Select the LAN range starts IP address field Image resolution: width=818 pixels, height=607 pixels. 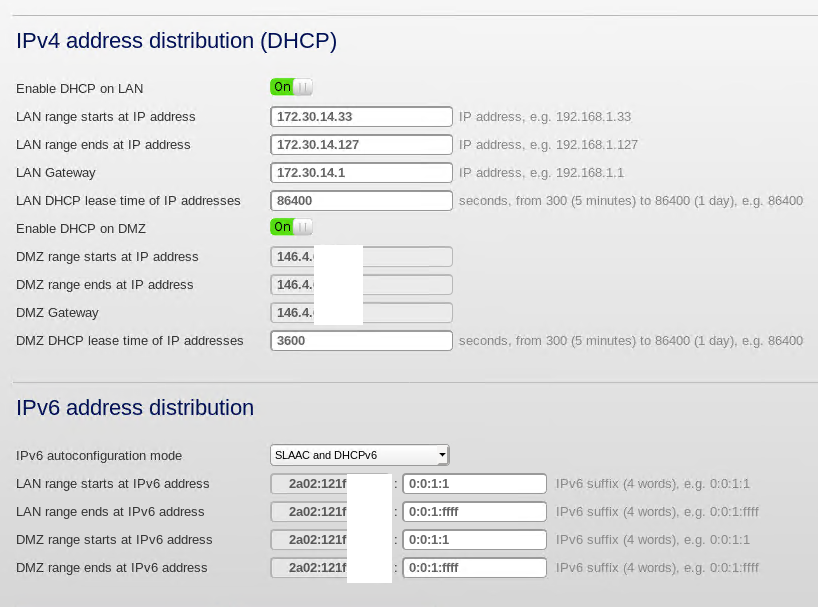(360, 116)
